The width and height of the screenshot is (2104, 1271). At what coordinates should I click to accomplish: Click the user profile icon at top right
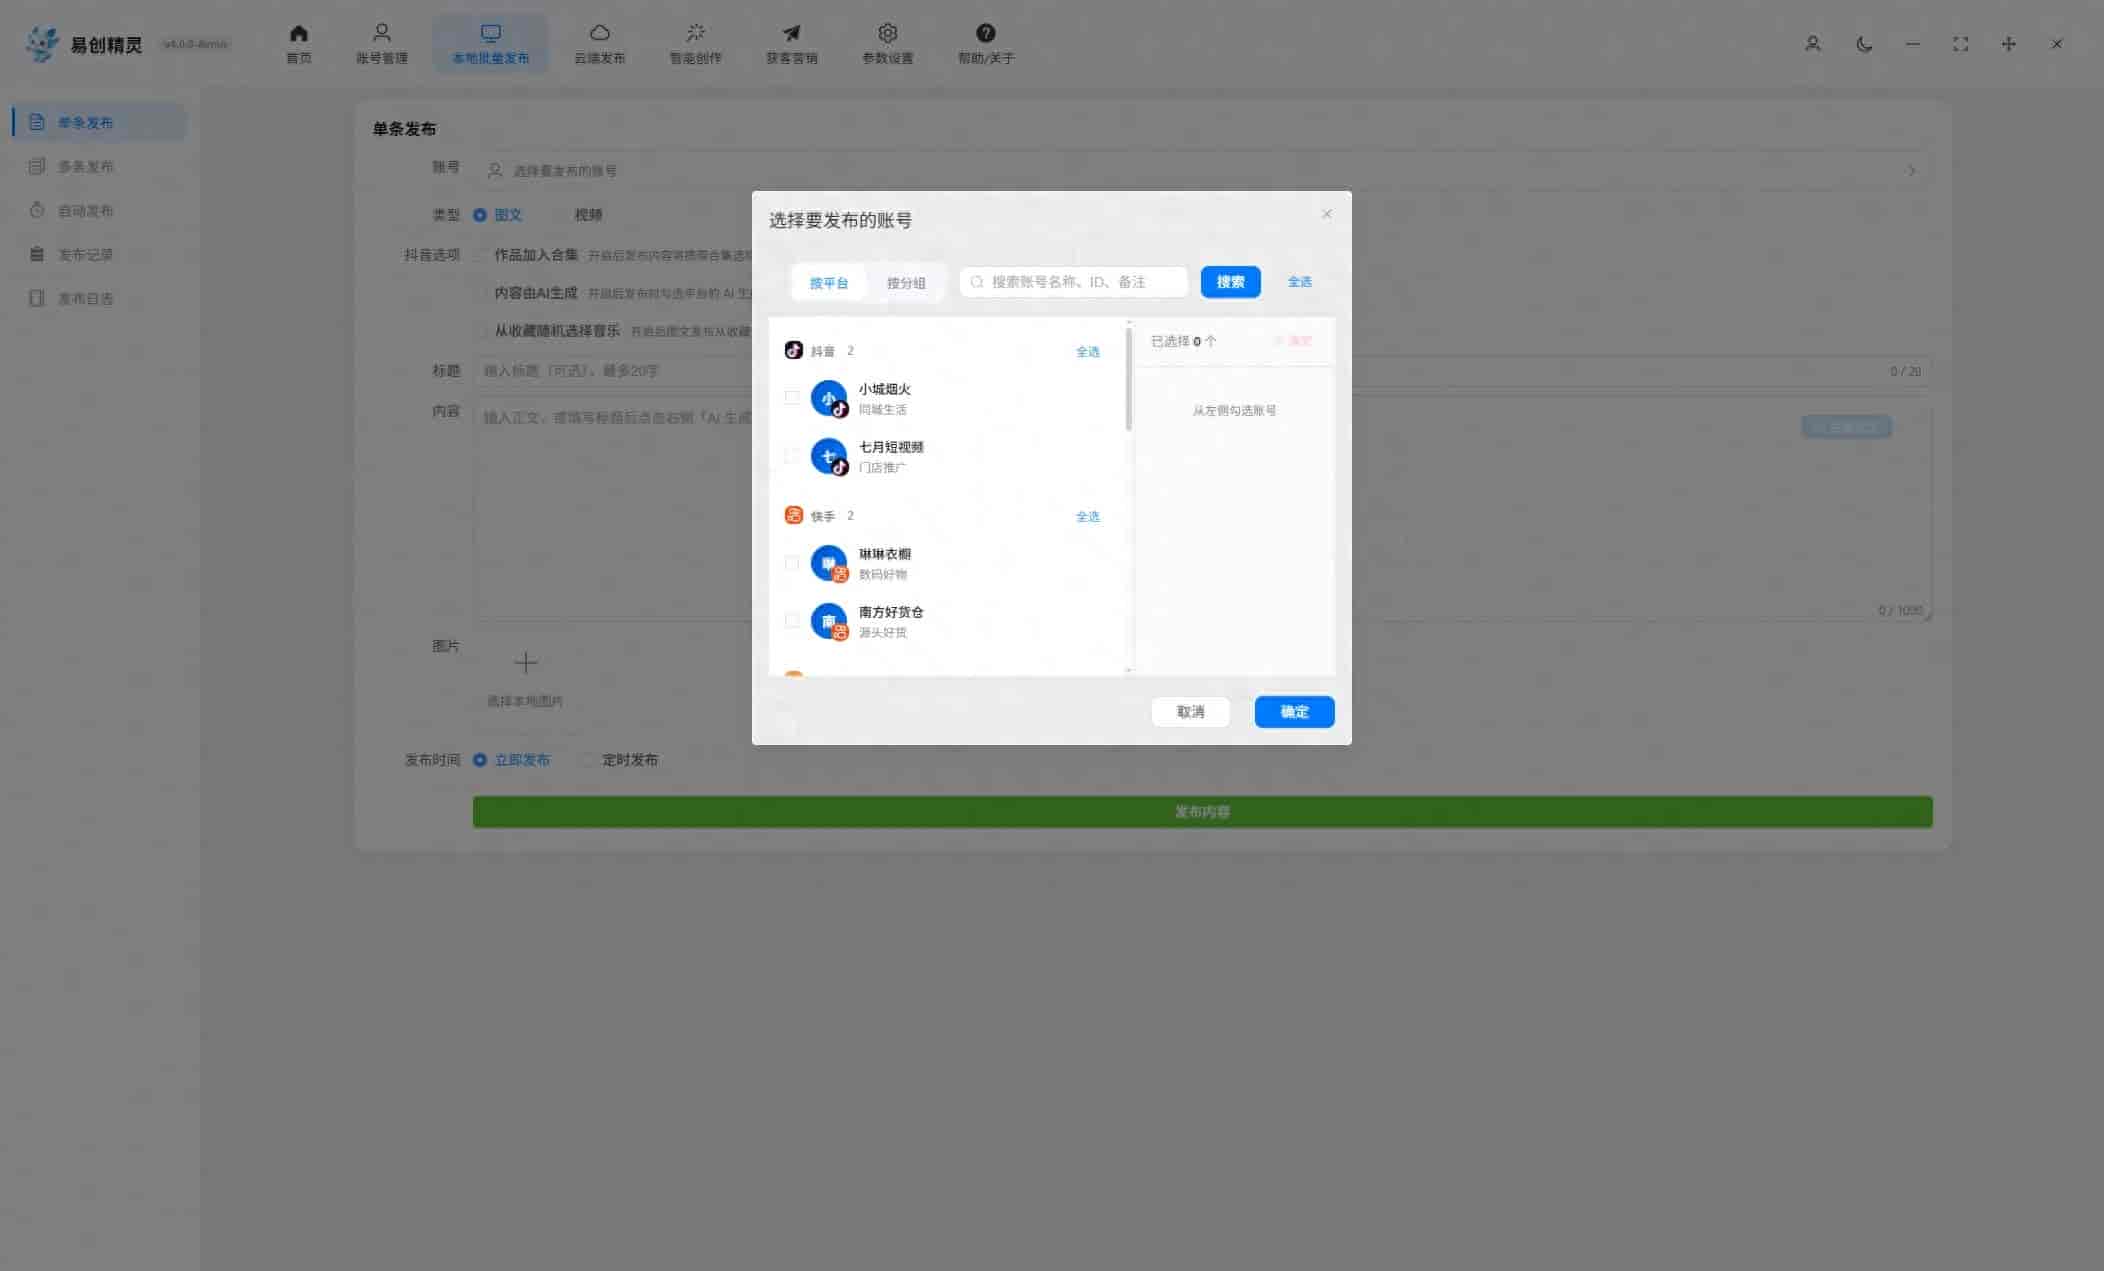click(x=1812, y=44)
